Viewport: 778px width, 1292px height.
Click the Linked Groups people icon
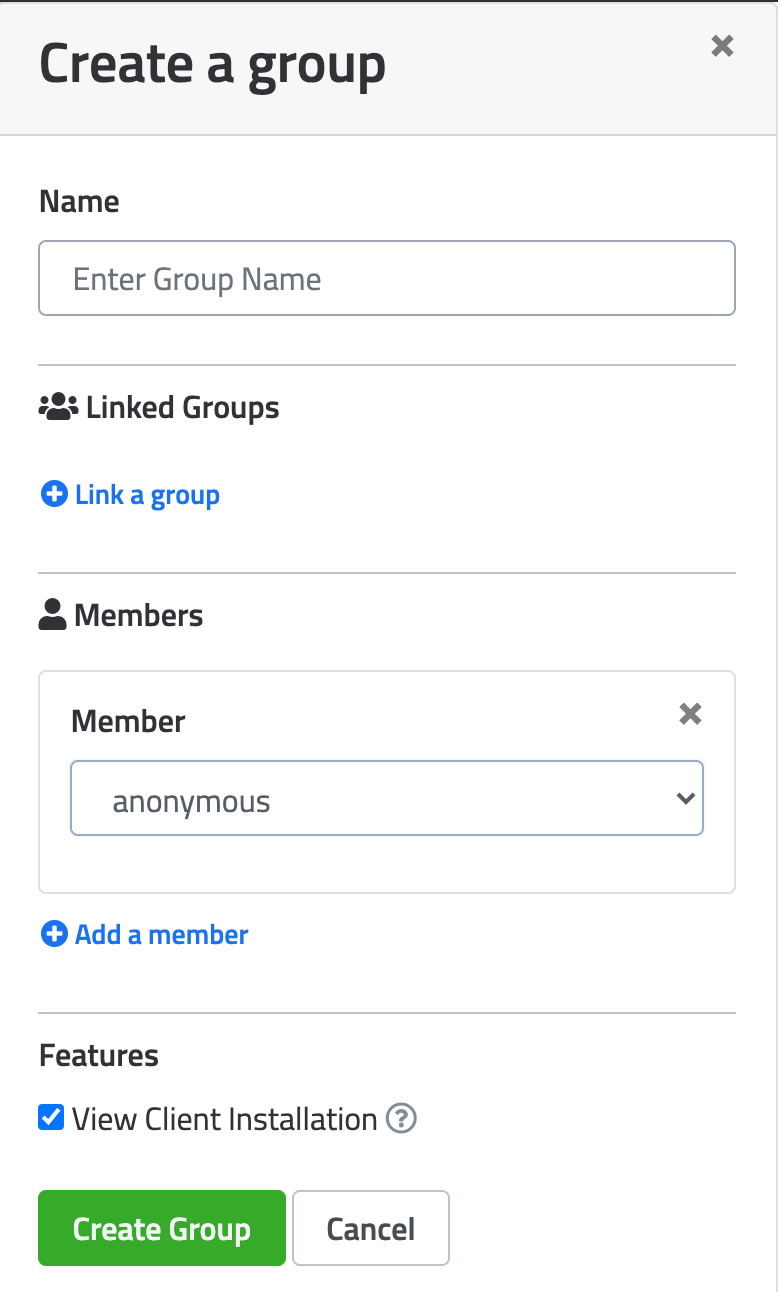click(x=58, y=407)
